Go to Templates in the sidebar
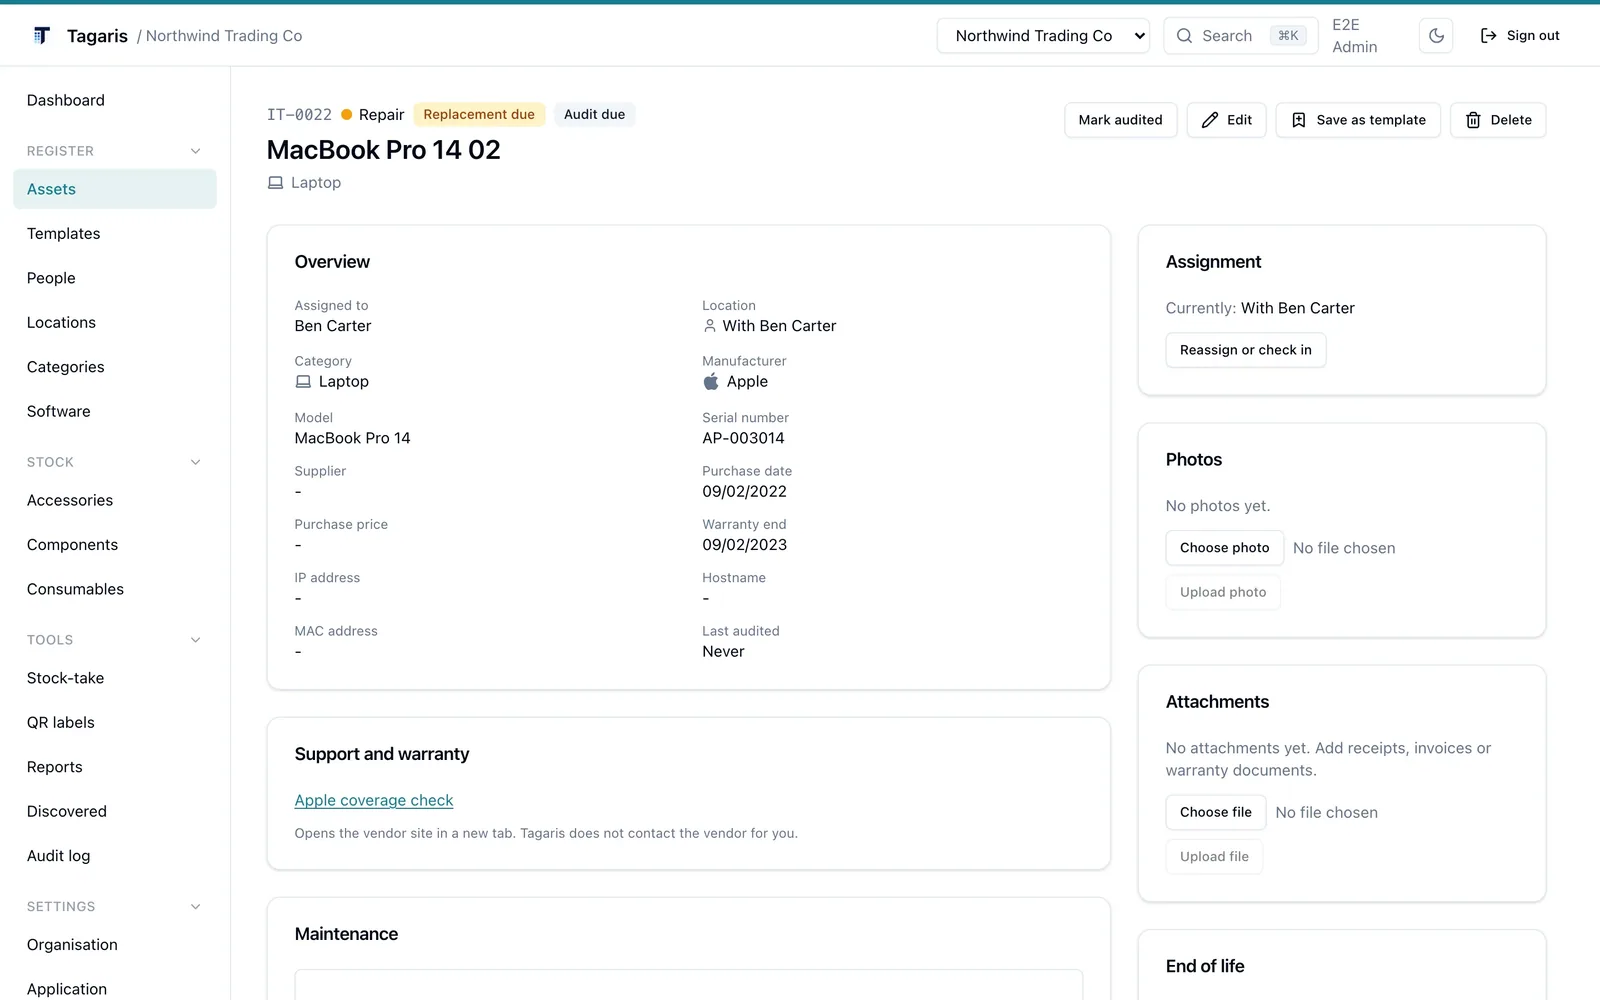 (x=115, y=234)
